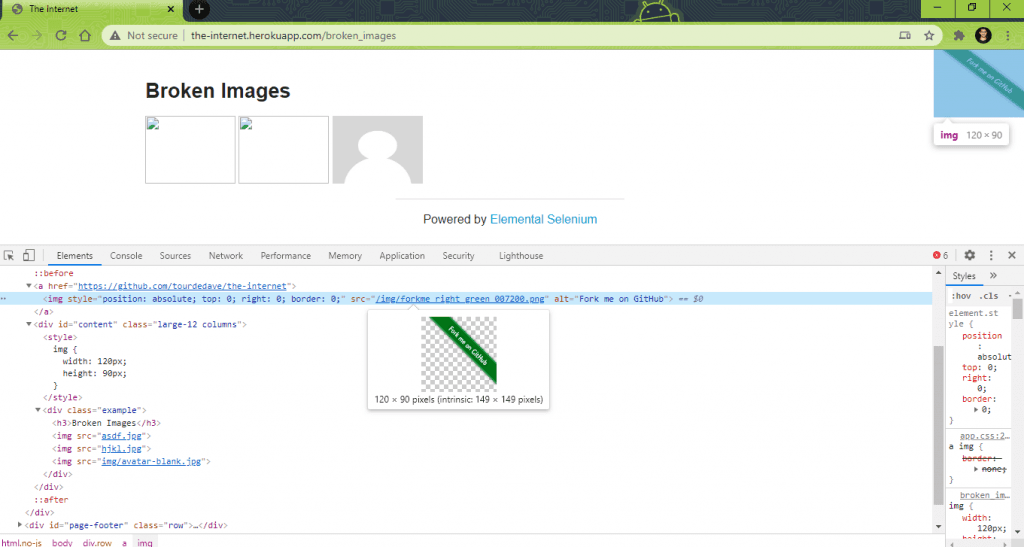Image resolution: width=1024 pixels, height=547 pixels.
Task: Switch to the Console tab
Action: tap(126, 256)
